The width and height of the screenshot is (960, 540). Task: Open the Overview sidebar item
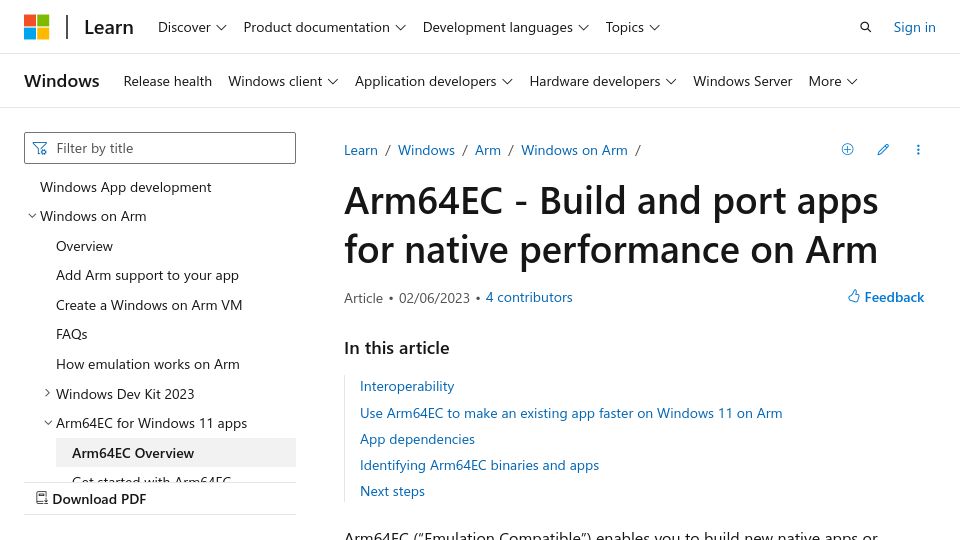click(84, 246)
